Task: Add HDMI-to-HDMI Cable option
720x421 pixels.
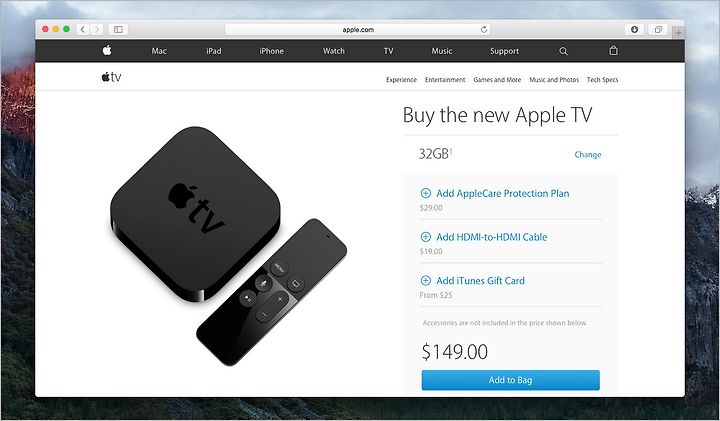Action: [x=484, y=237]
